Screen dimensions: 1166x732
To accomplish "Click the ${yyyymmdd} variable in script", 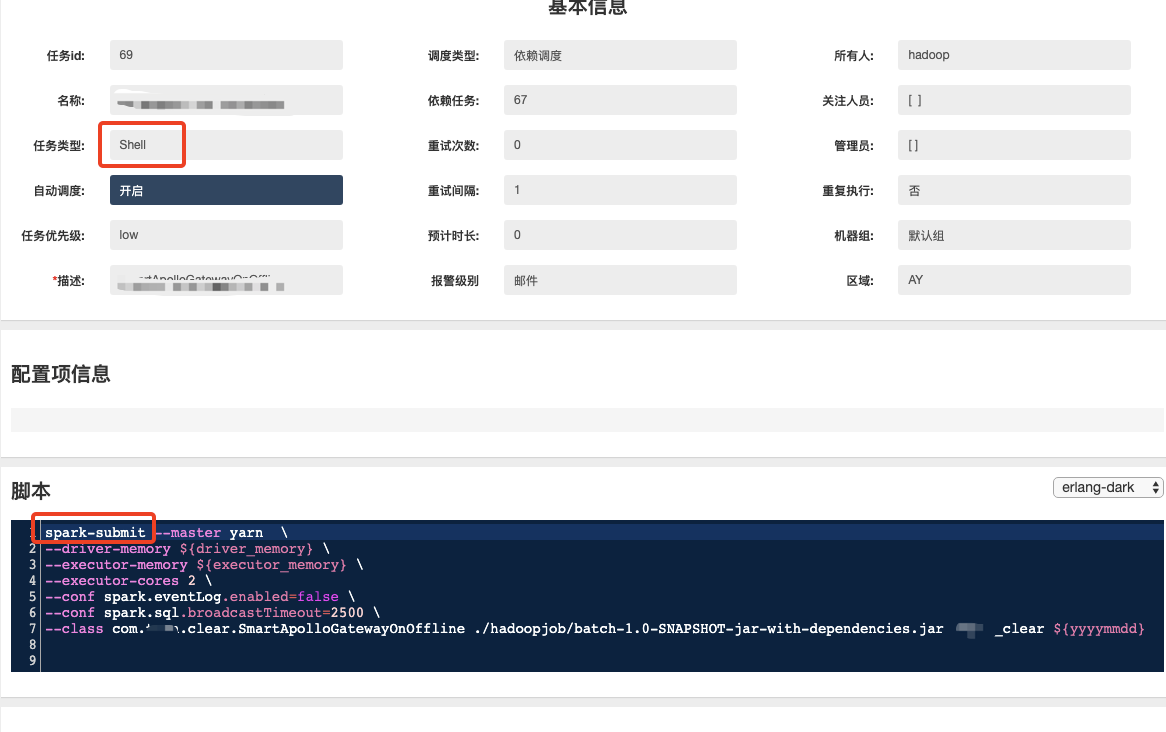I will 1099,629.
